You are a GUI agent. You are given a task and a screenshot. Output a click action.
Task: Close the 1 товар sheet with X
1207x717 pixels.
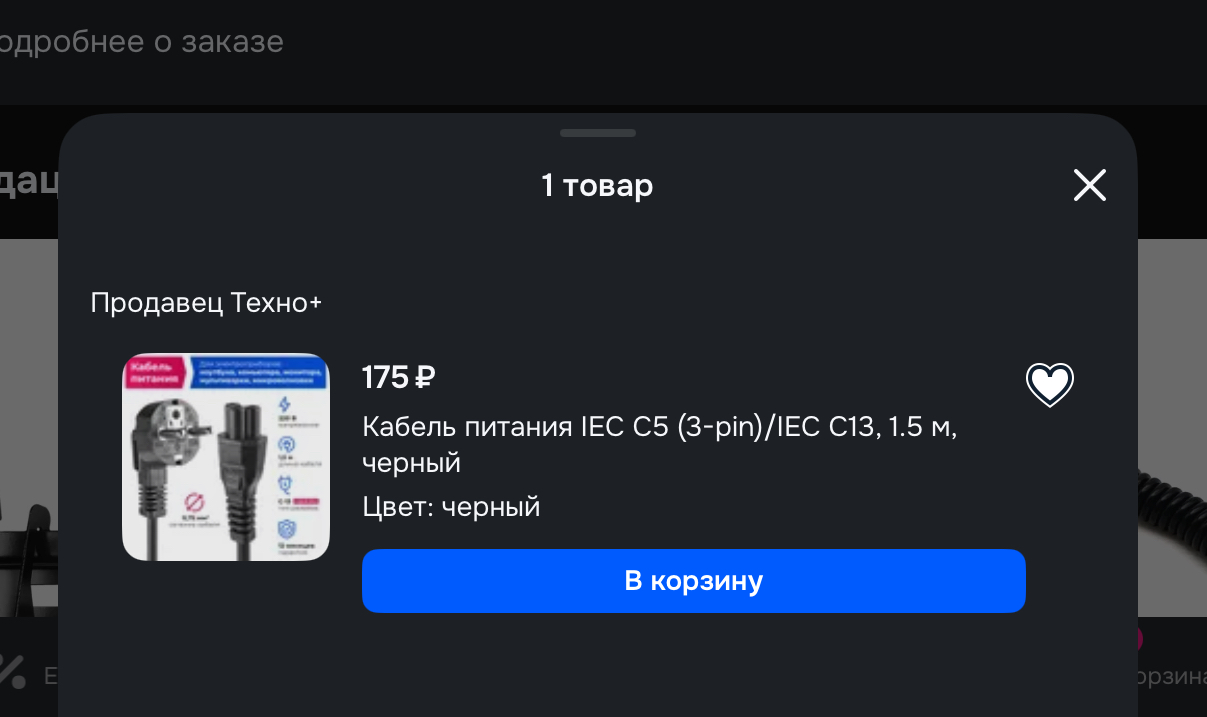click(x=1089, y=185)
